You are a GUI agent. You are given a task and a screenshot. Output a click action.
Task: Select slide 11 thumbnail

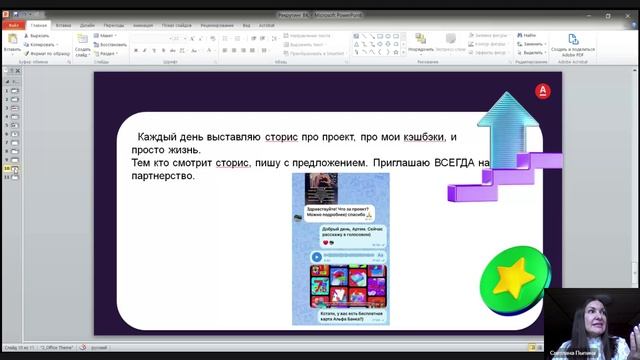pyautogui.click(x=15, y=177)
